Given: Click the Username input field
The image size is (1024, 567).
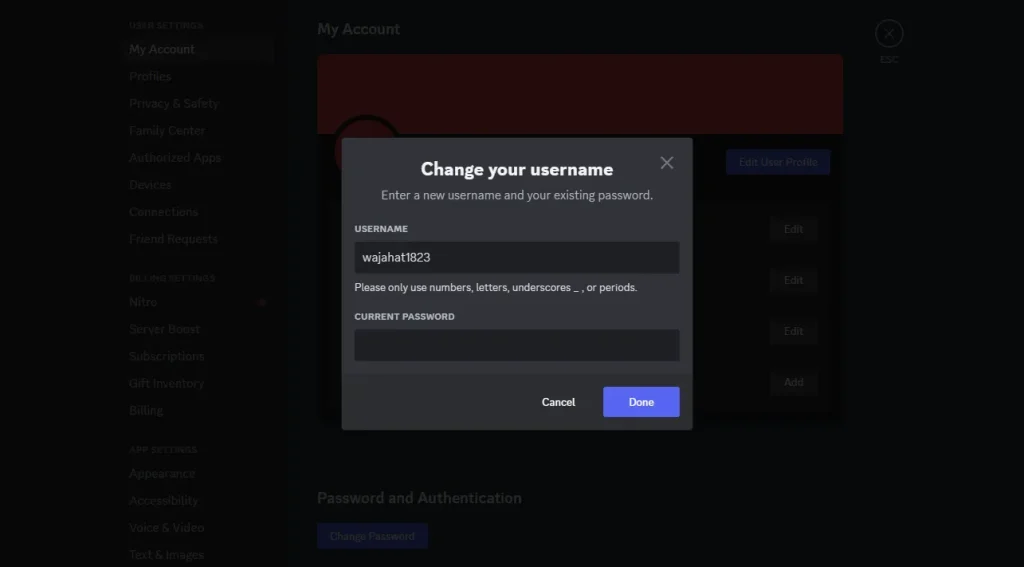Looking at the screenshot, I should pyautogui.click(x=517, y=257).
